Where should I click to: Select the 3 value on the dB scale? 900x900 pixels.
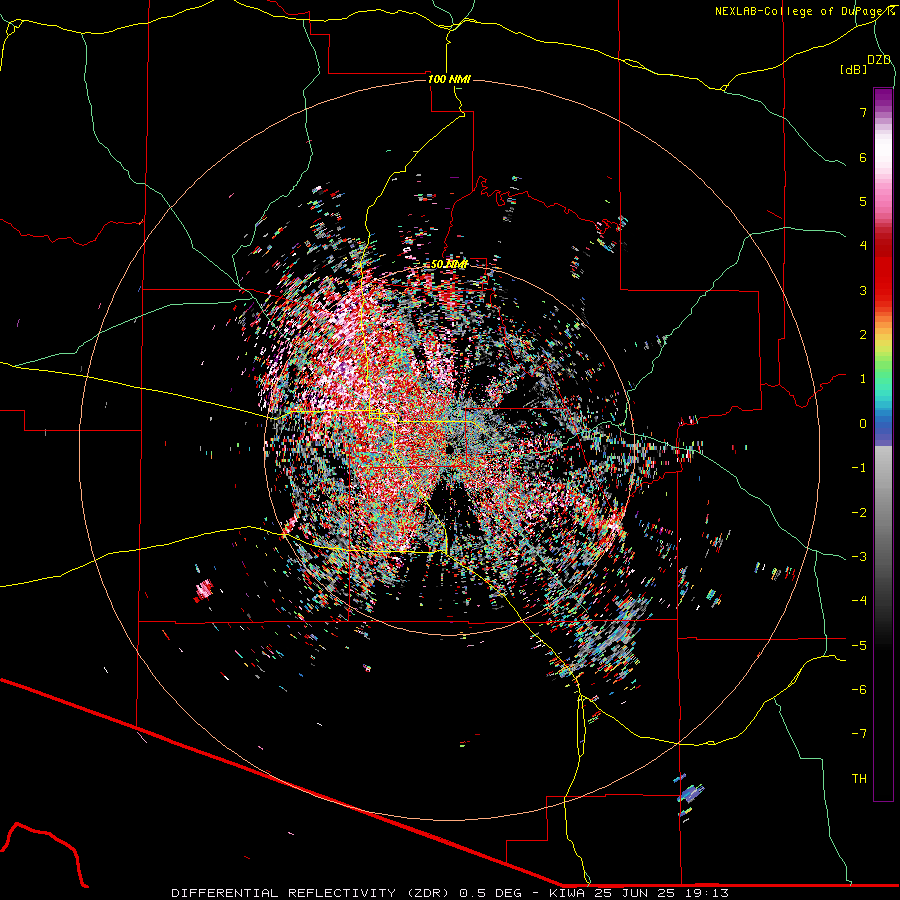[863, 290]
